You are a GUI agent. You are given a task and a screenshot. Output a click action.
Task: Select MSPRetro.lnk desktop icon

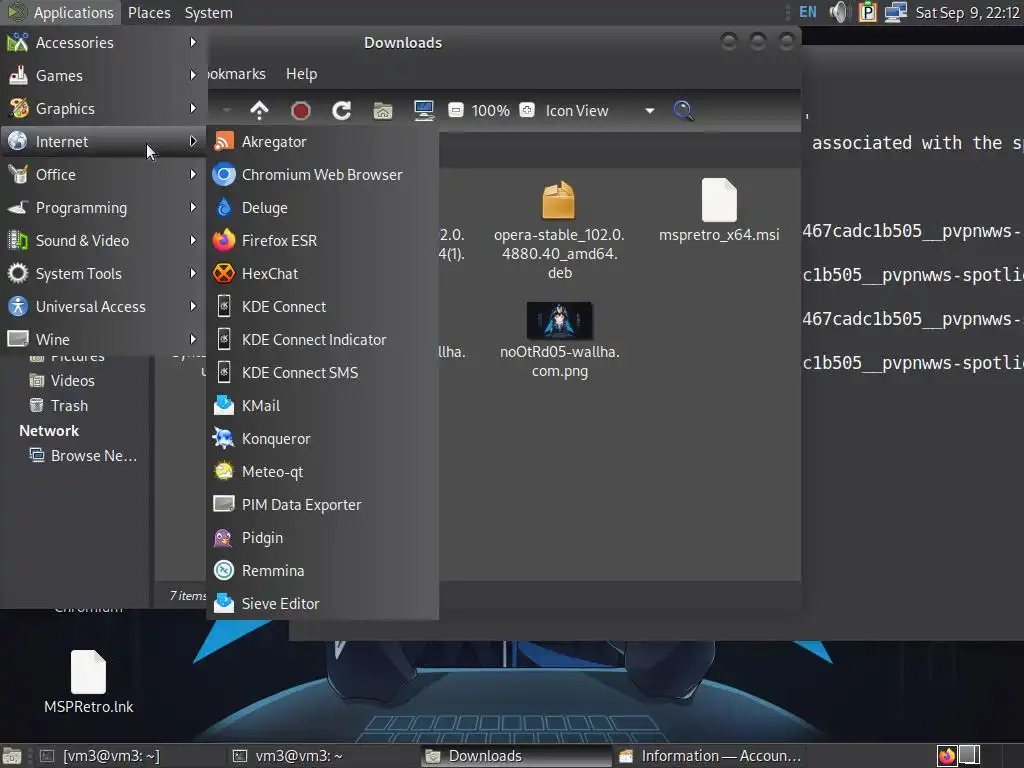pos(88,682)
